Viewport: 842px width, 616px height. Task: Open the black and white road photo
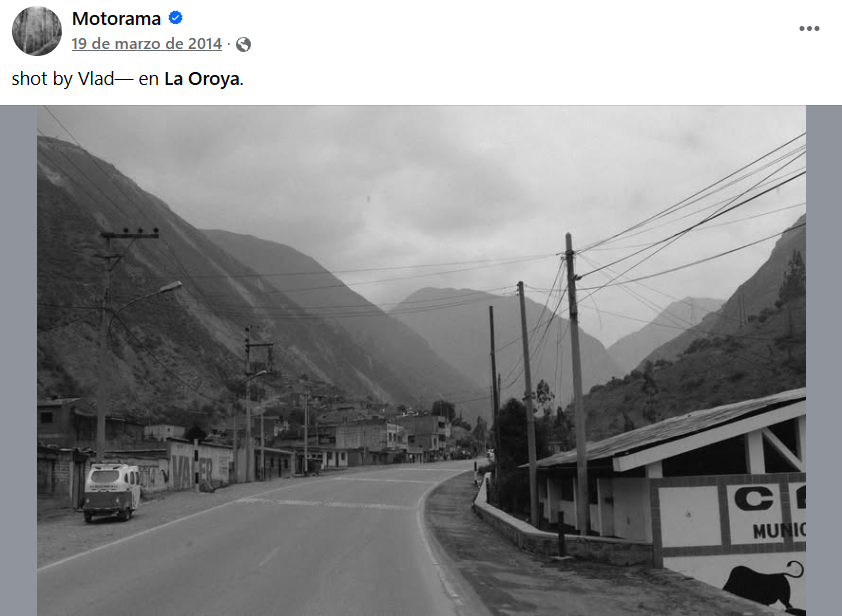coord(421,360)
